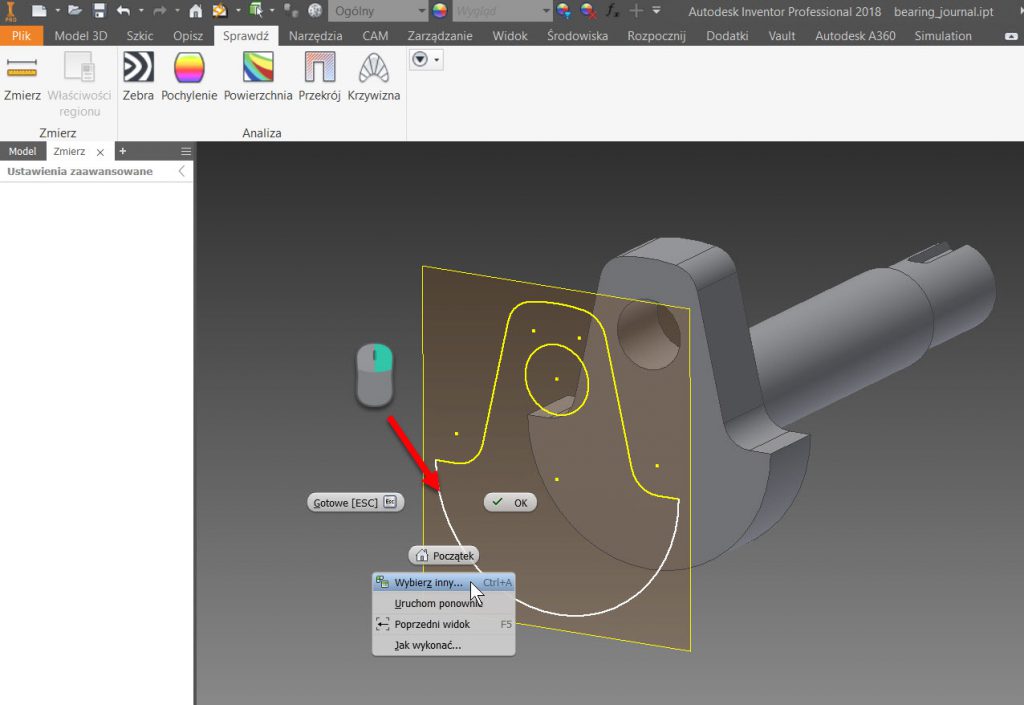Viewport: 1024px width, 705px height.
Task: Close the Zmierz browser tab
Action: pos(100,152)
